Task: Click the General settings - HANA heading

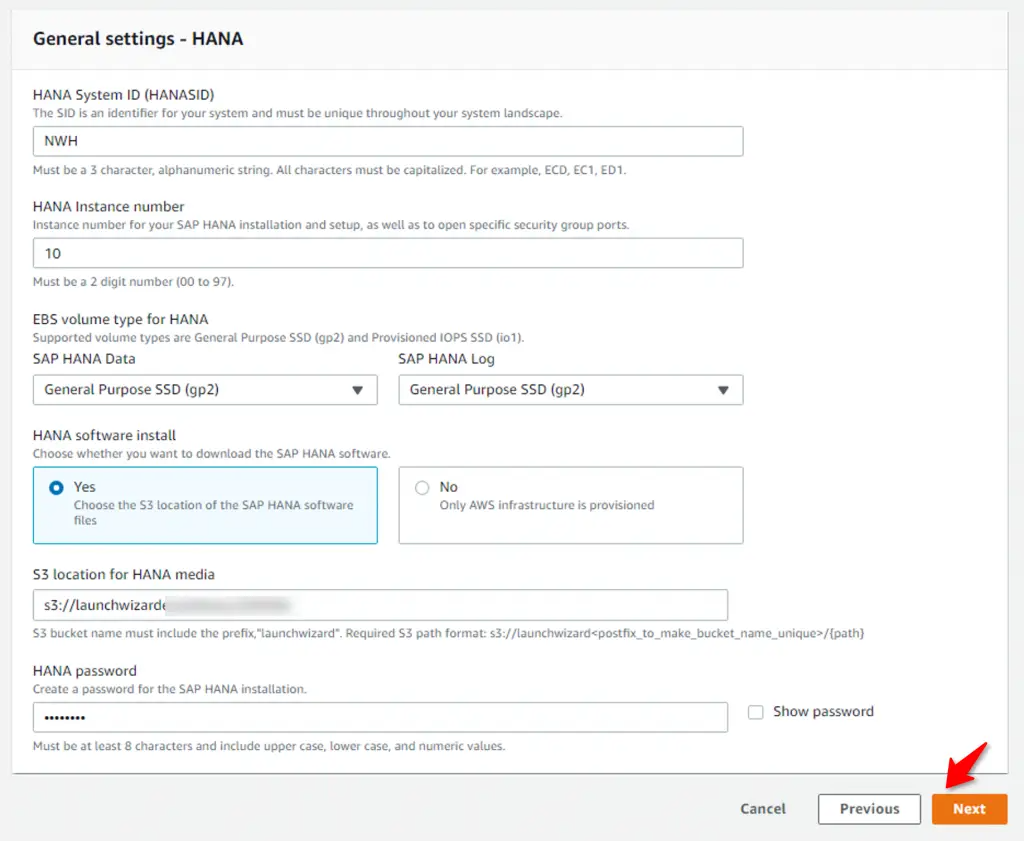Action: [138, 39]
